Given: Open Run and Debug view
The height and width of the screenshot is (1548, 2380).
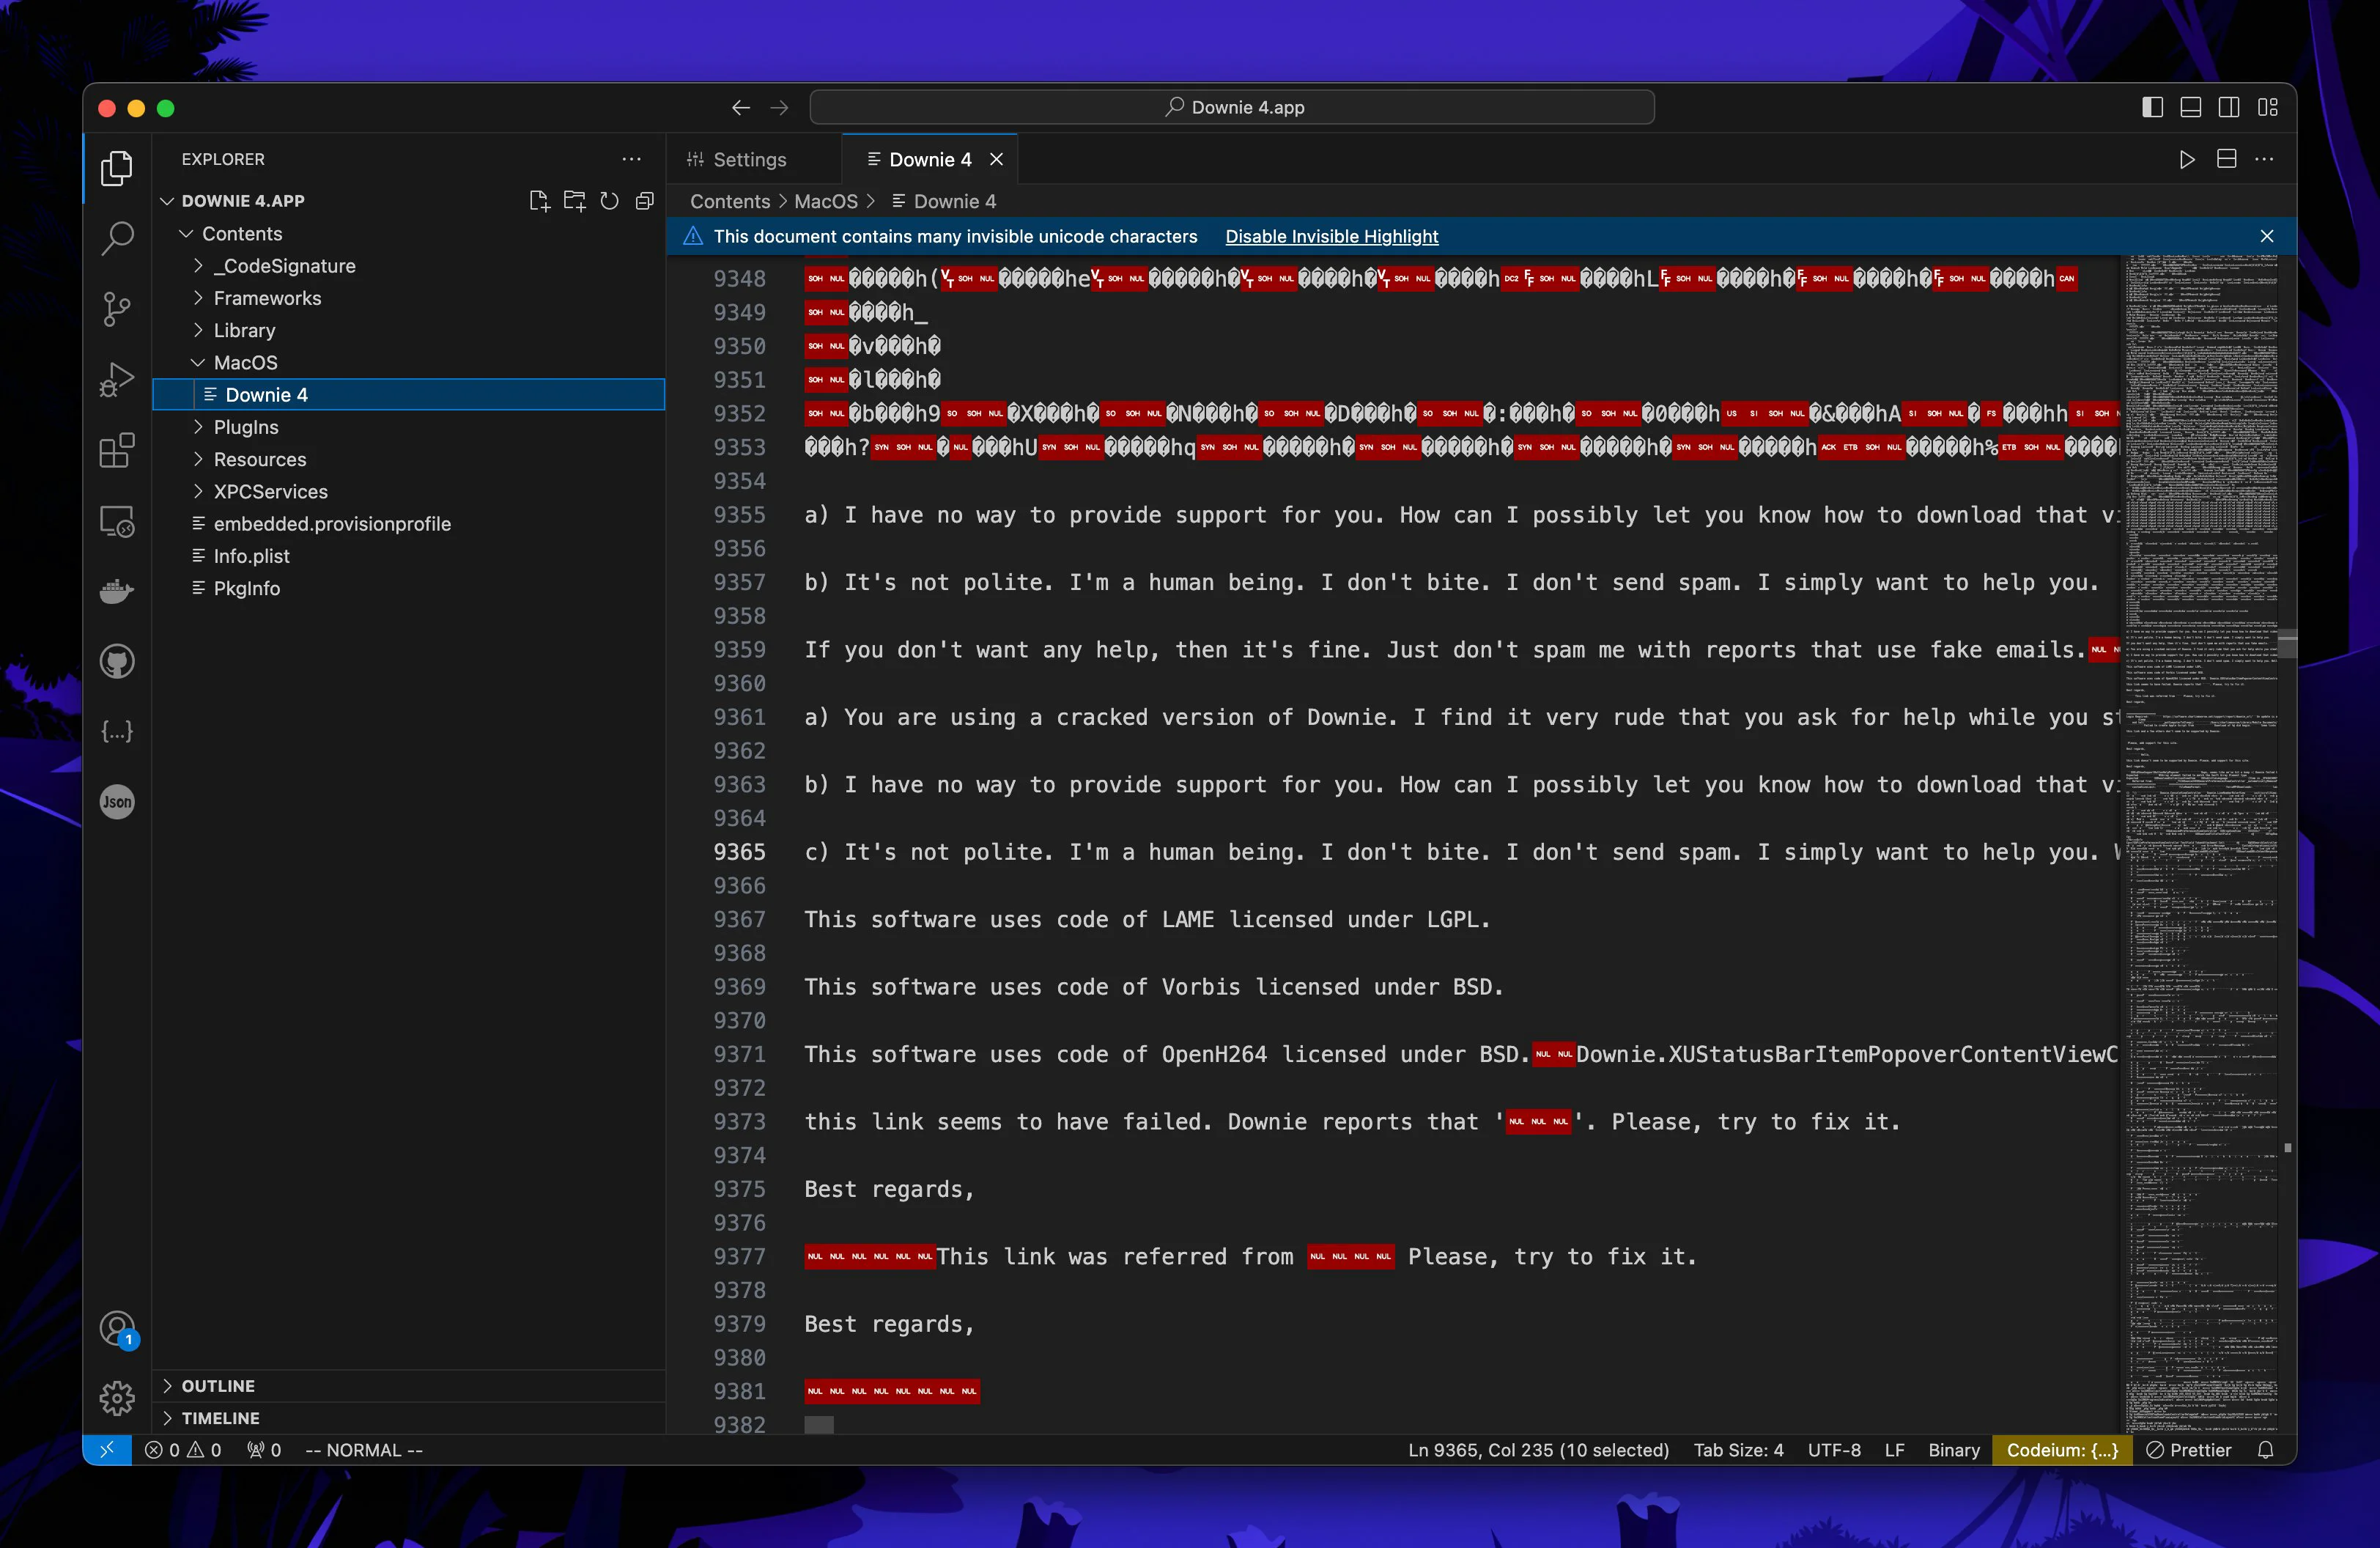Looking at the screenshot, I should point(117,380).
